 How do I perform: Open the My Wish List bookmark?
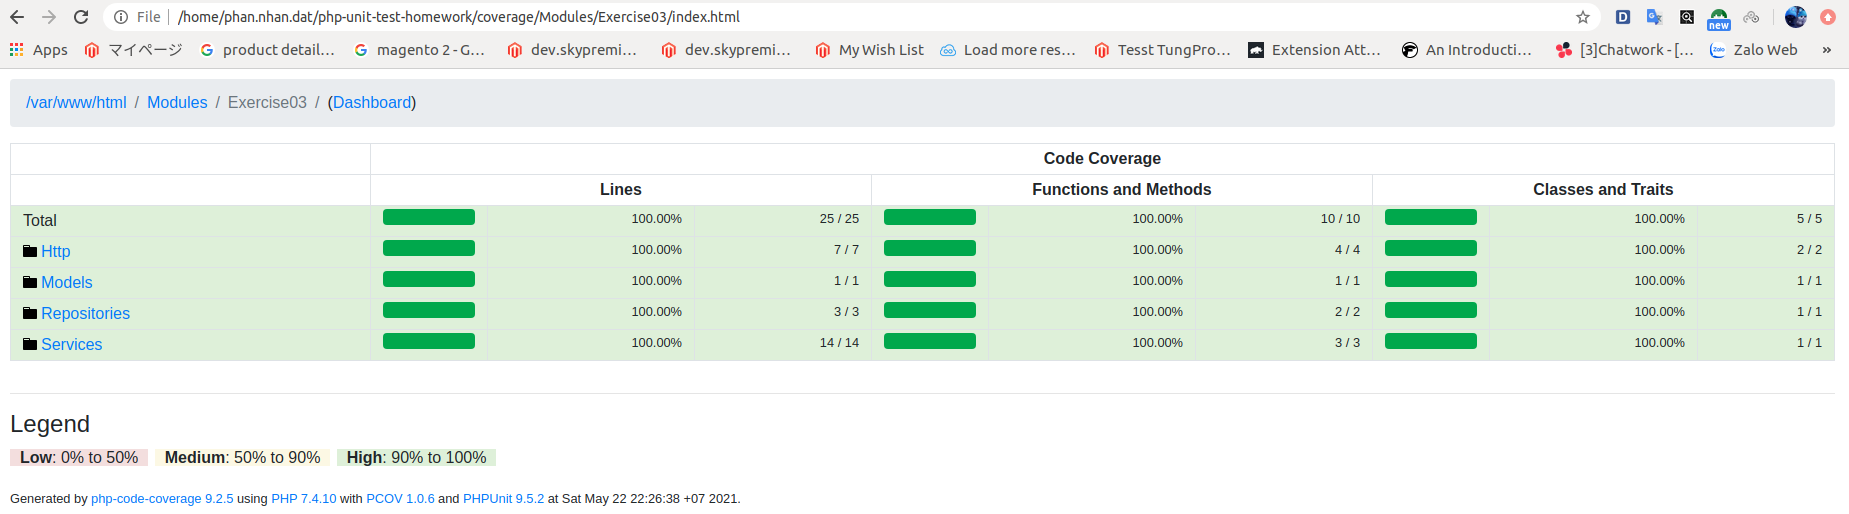870,50
